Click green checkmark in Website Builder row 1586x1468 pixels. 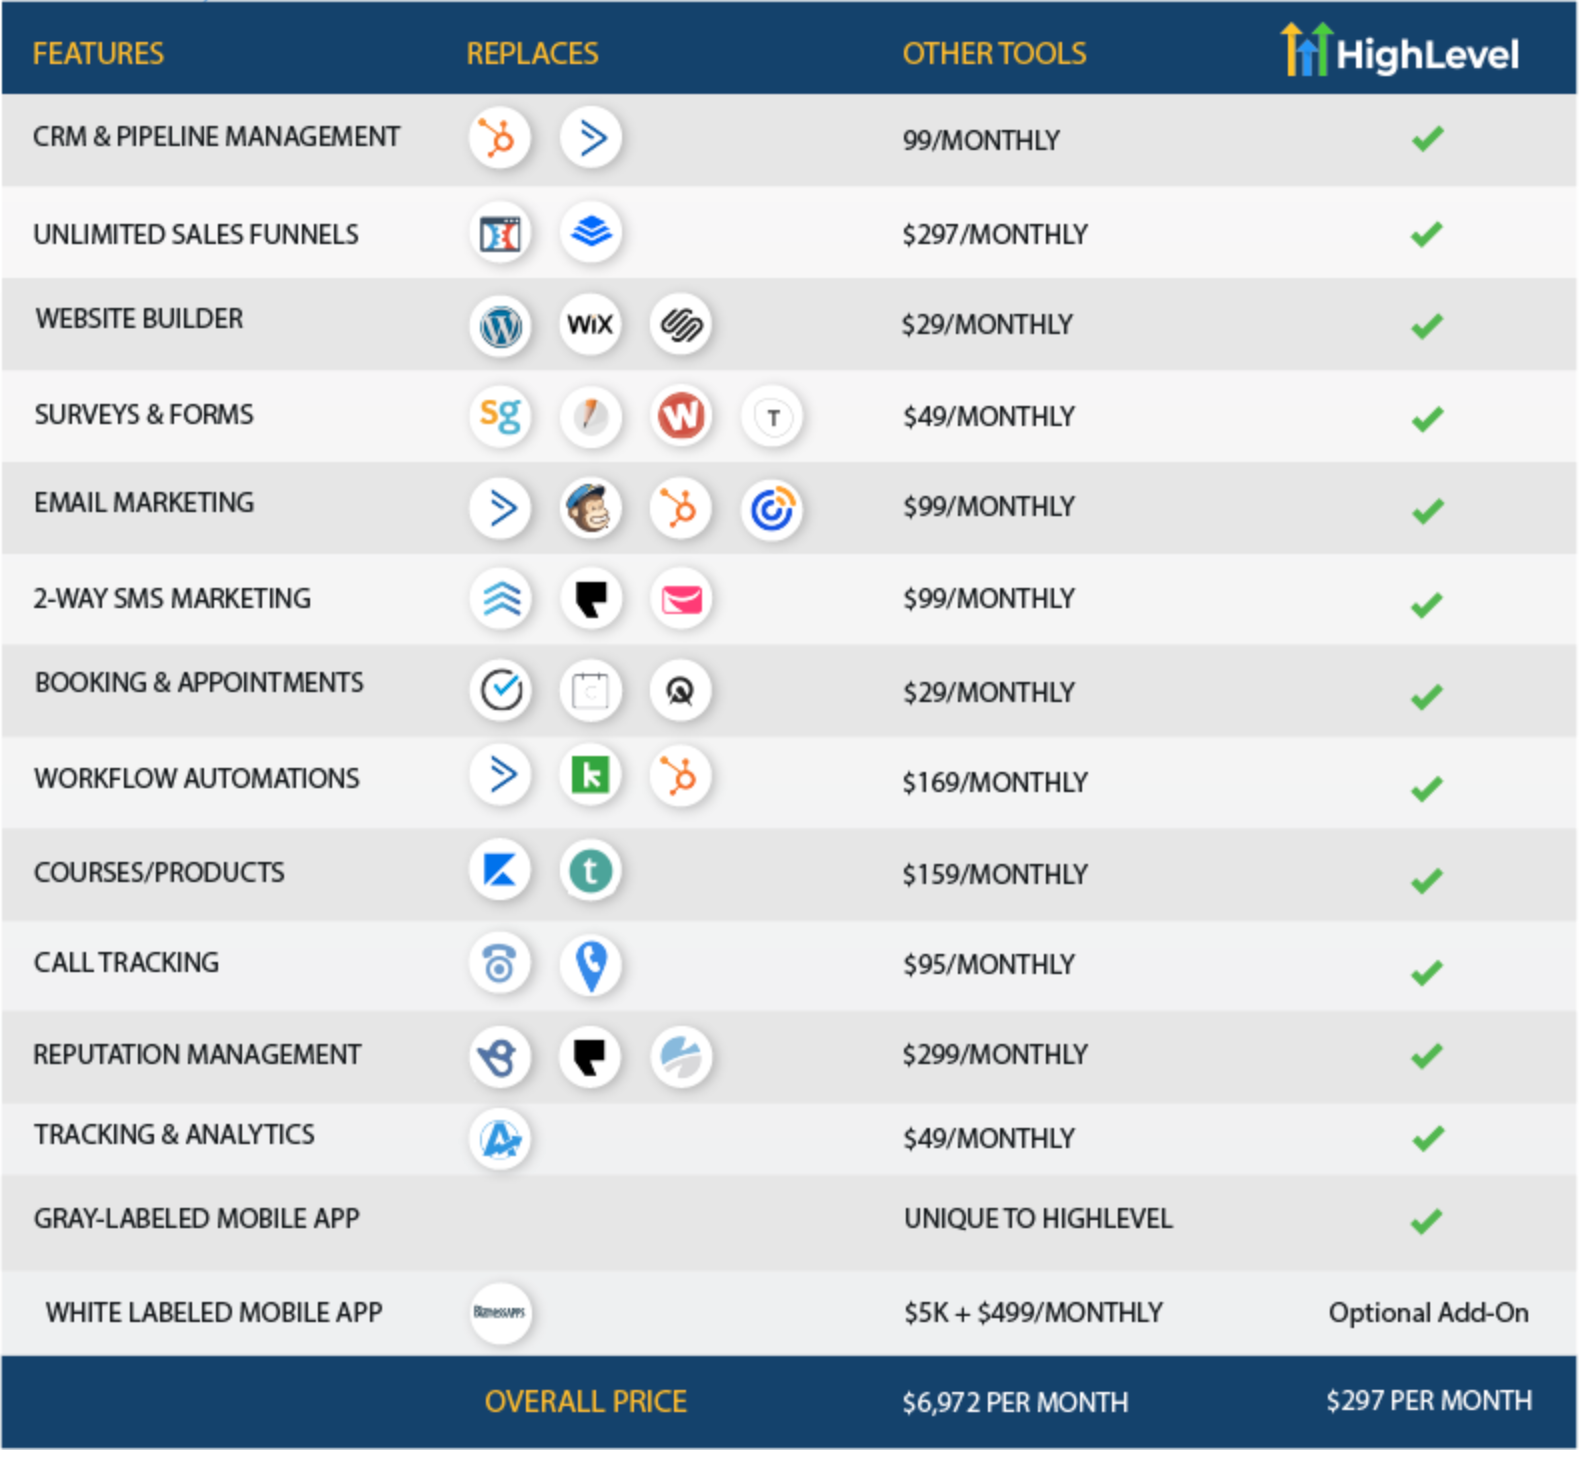pos(1427,326)
